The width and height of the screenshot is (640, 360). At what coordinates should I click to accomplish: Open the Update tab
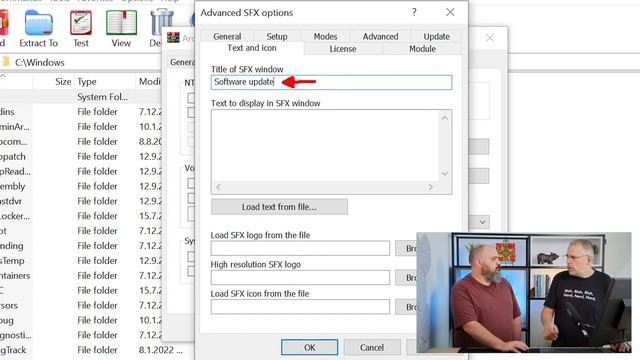point(436,36)
